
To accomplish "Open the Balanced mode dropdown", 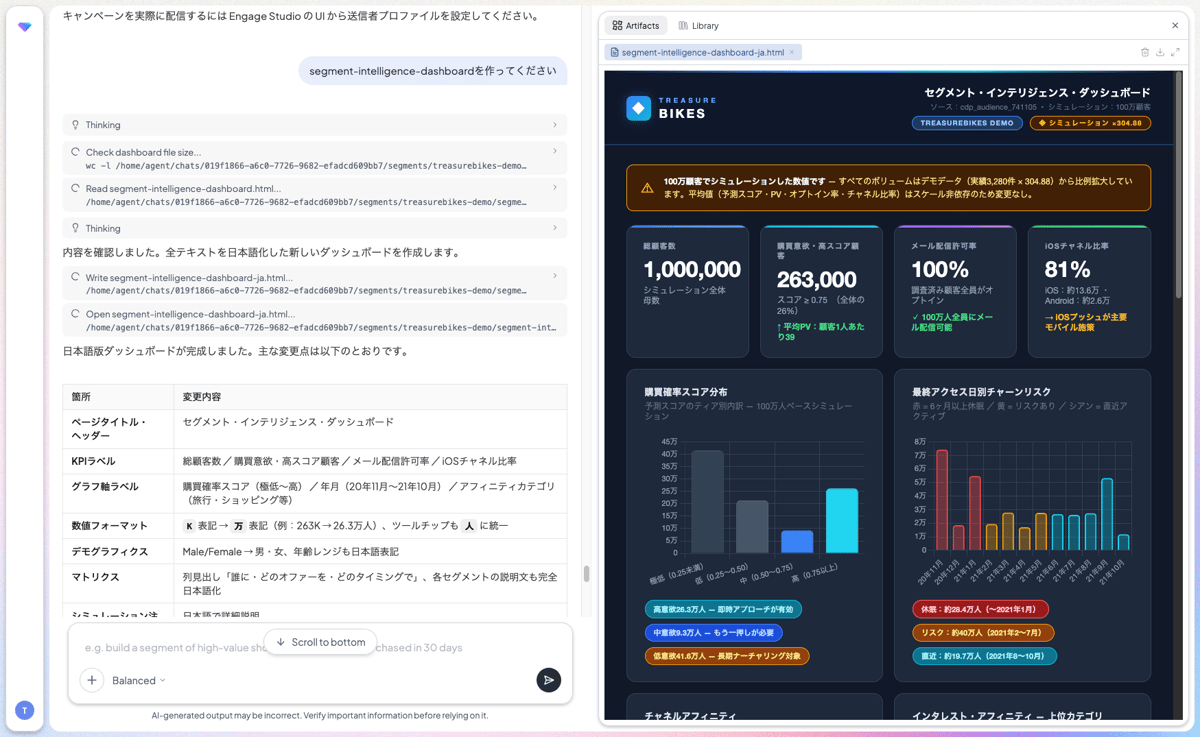I will tap(139, 680).
